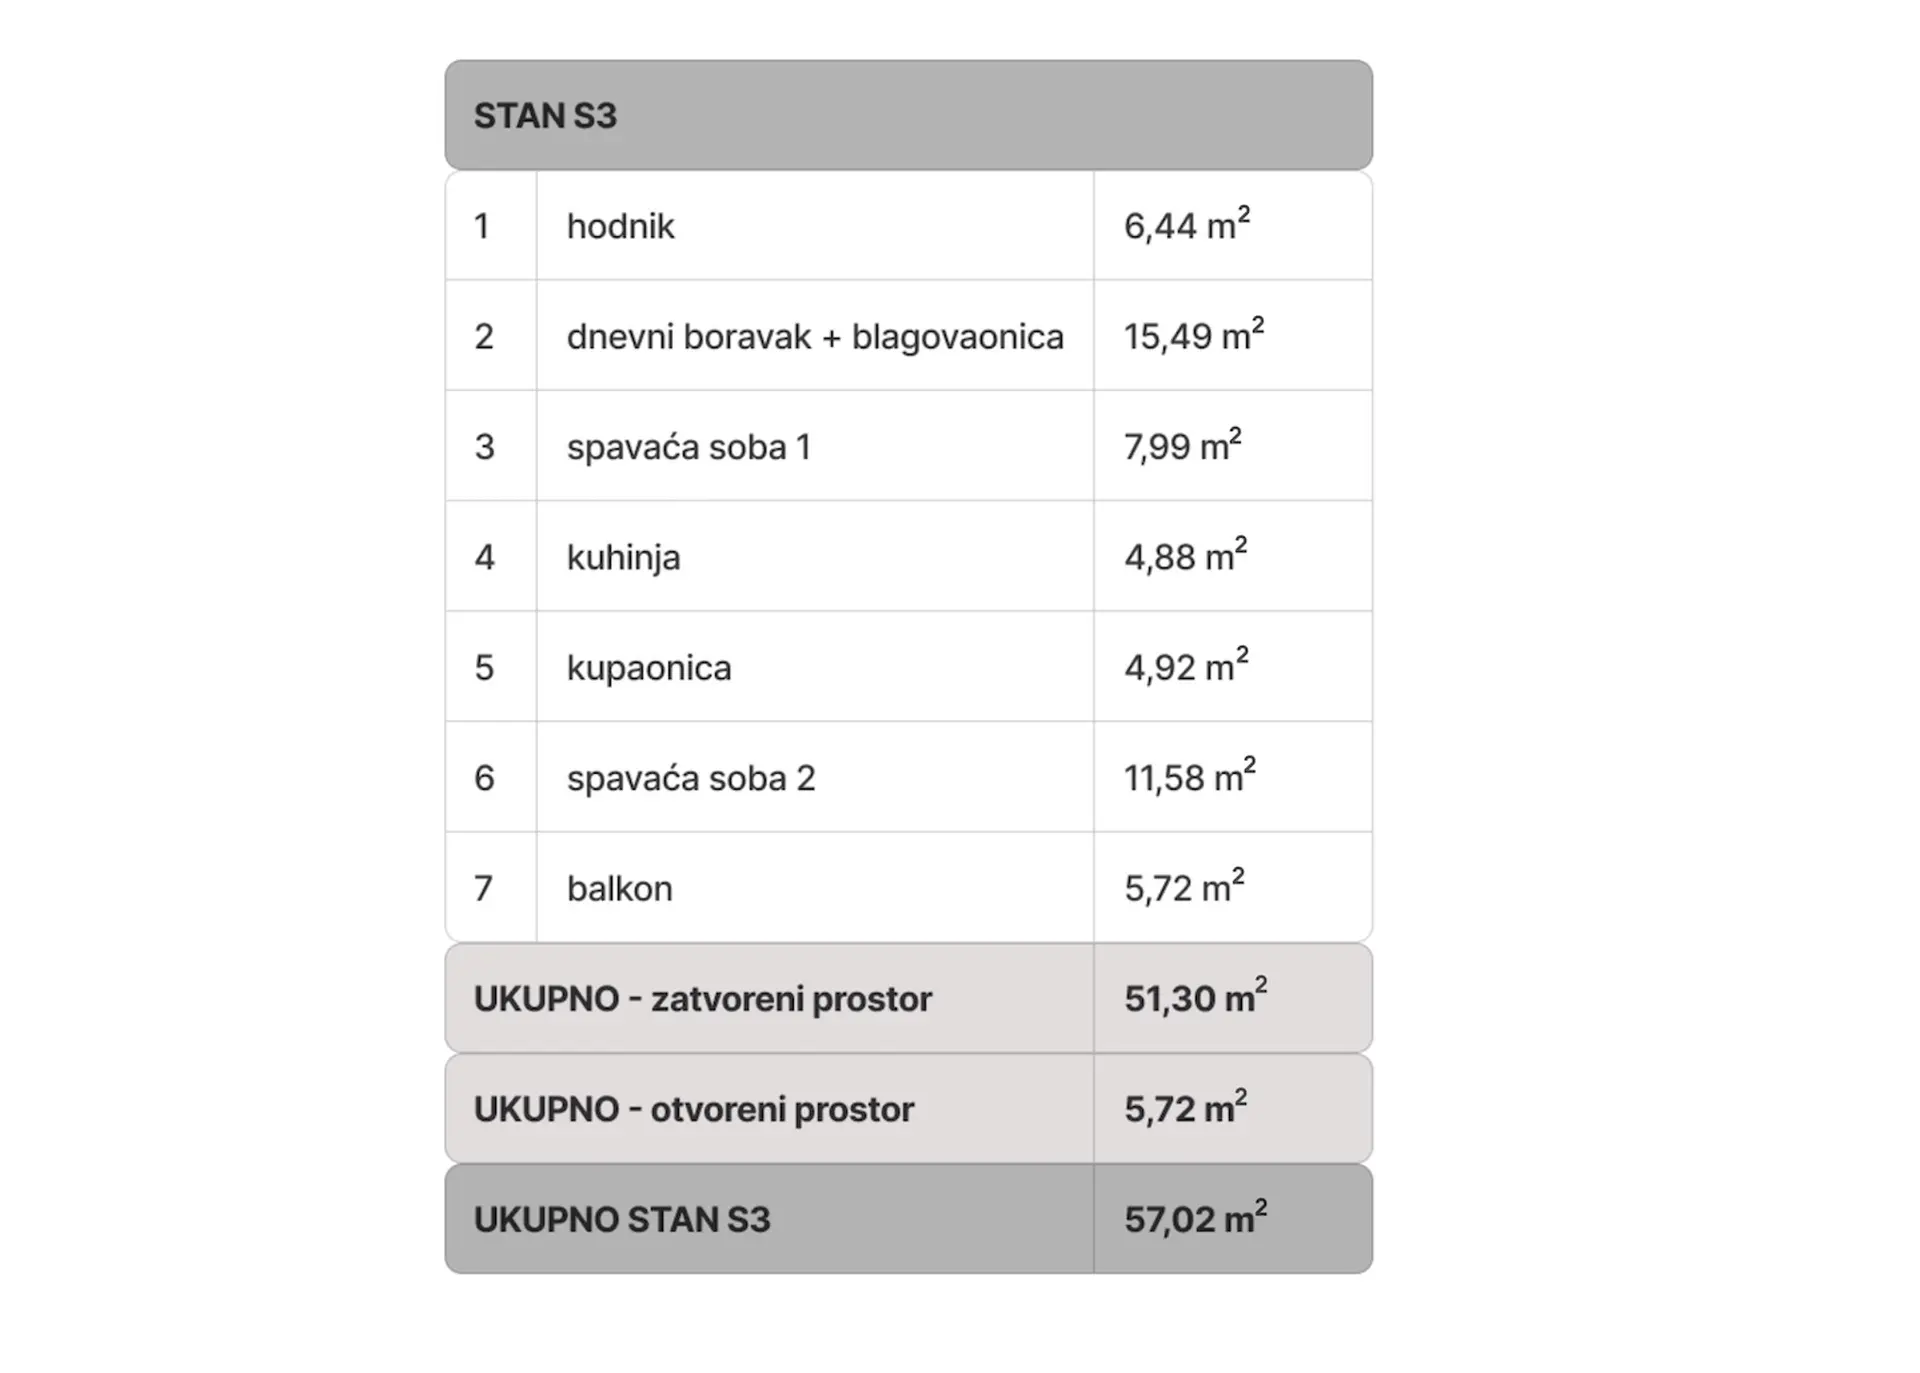The height and width of the screenshot is (1373, 1920).
Task: Select the balkon row label
Action: coord(619,888)
